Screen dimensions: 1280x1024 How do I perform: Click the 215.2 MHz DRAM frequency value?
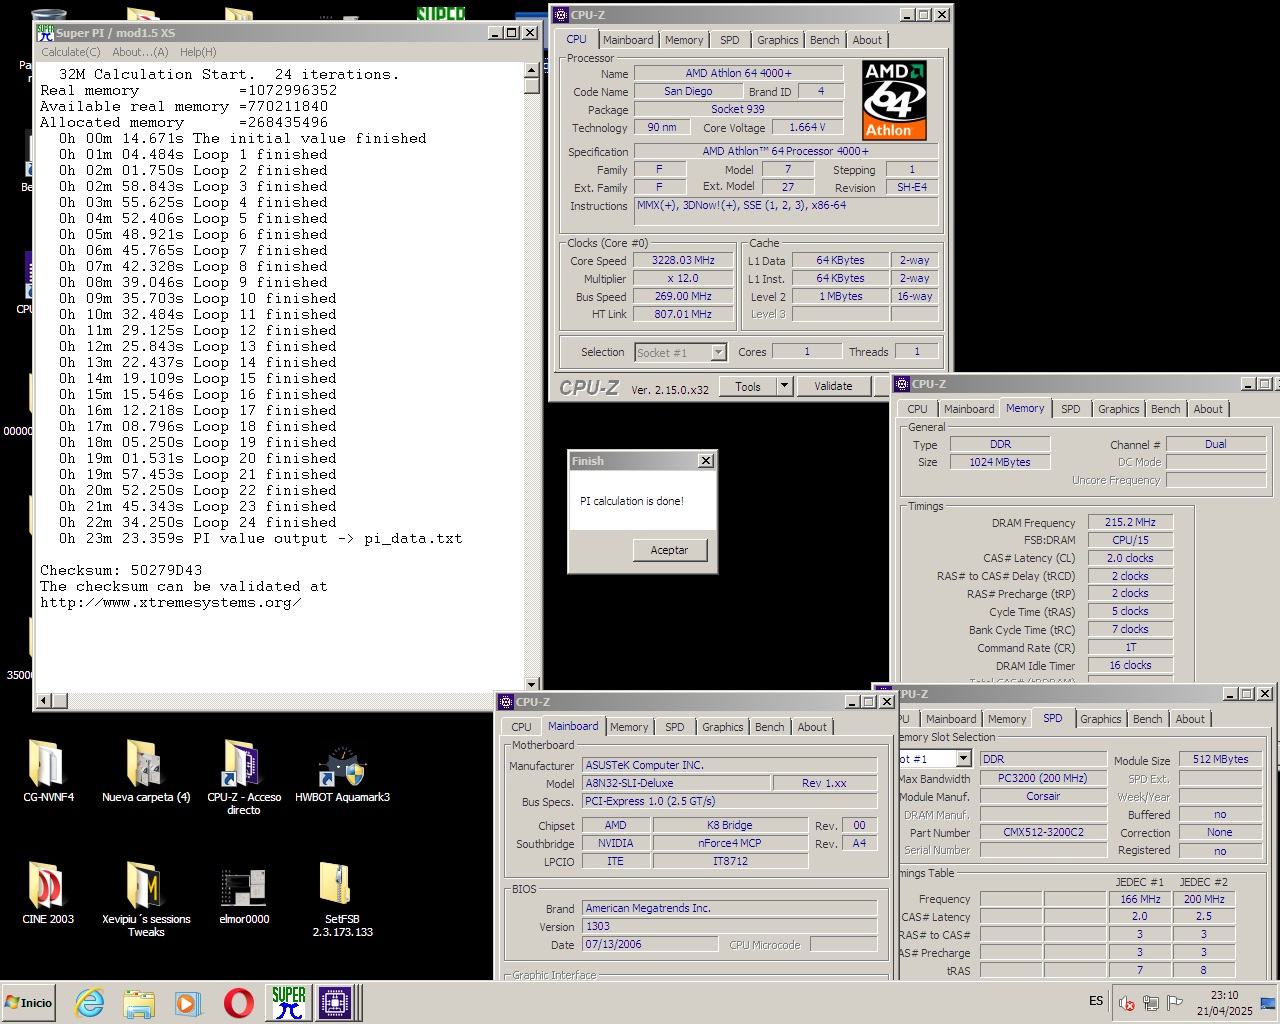(1129, 522)
